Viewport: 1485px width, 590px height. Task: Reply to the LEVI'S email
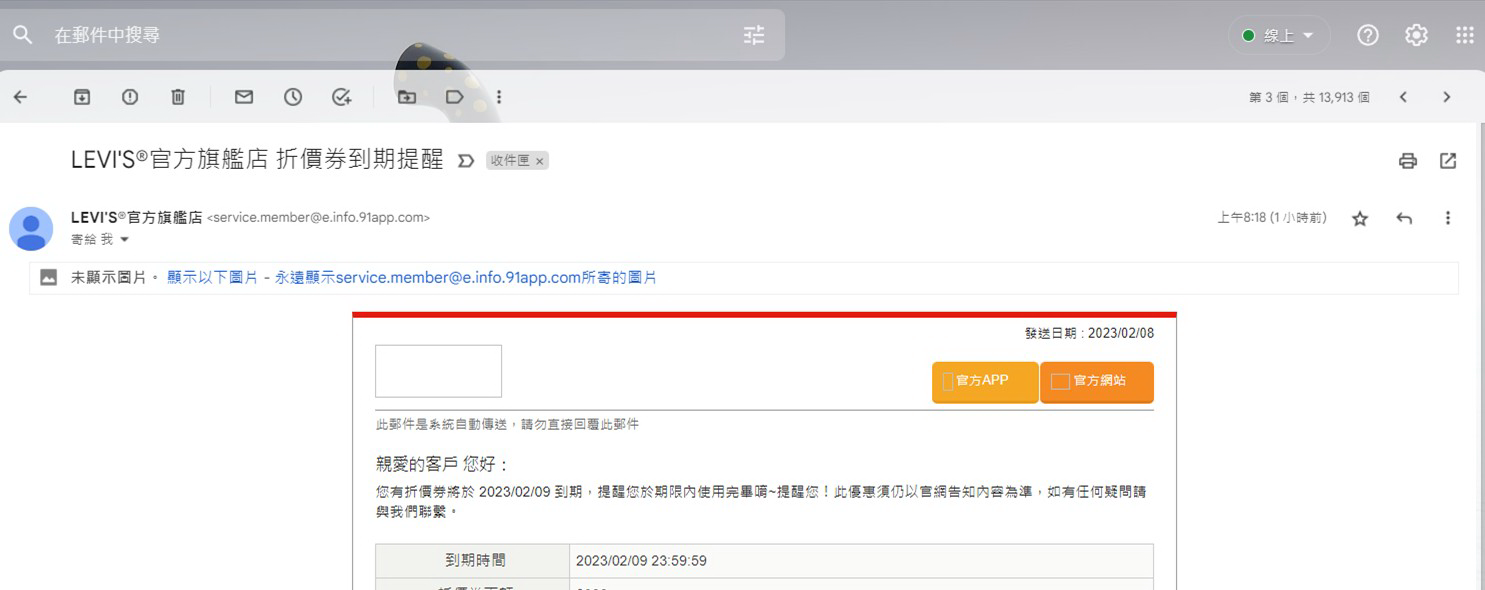pyautogui.click(x=1404, y=218)
